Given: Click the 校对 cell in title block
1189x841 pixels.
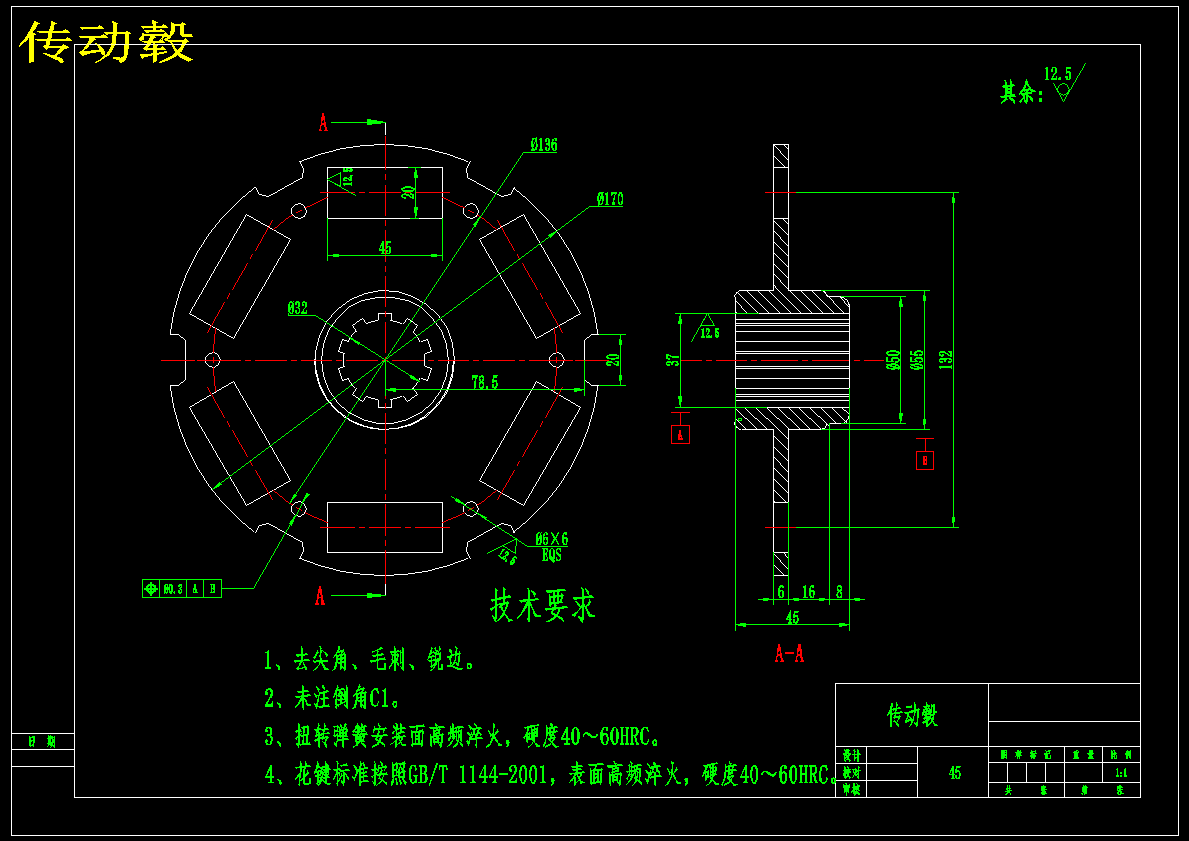Looking at the screenshot, I should 852,773.
